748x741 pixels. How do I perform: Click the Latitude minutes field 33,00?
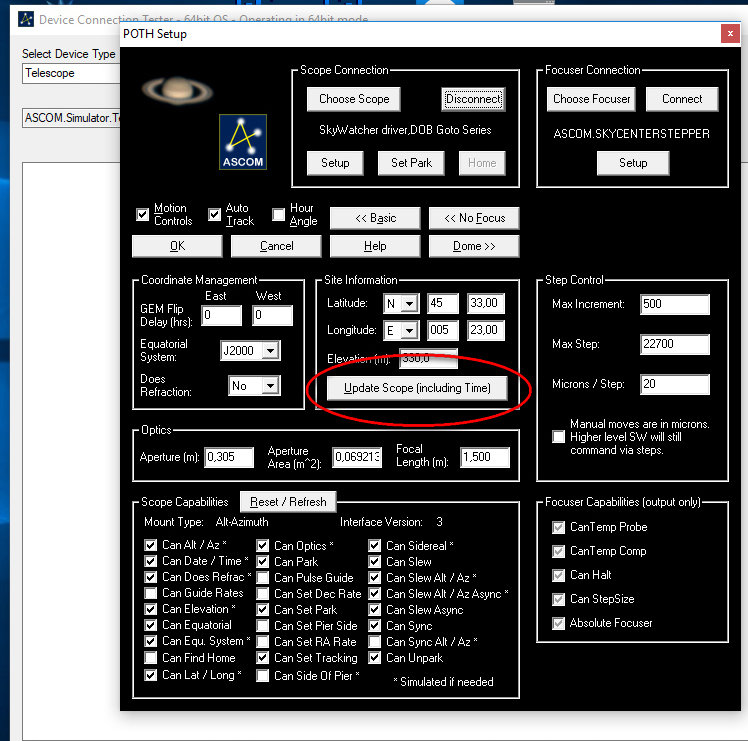pyautogui.click(x=486, y=303)
